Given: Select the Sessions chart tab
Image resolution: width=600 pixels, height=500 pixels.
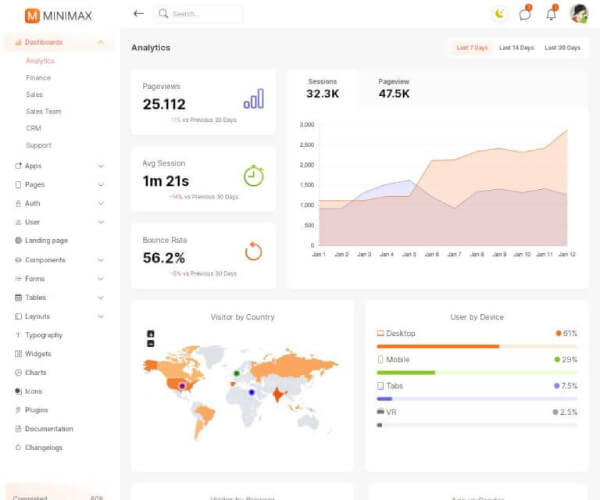Looking at the screenshot, I should (323, 88).
